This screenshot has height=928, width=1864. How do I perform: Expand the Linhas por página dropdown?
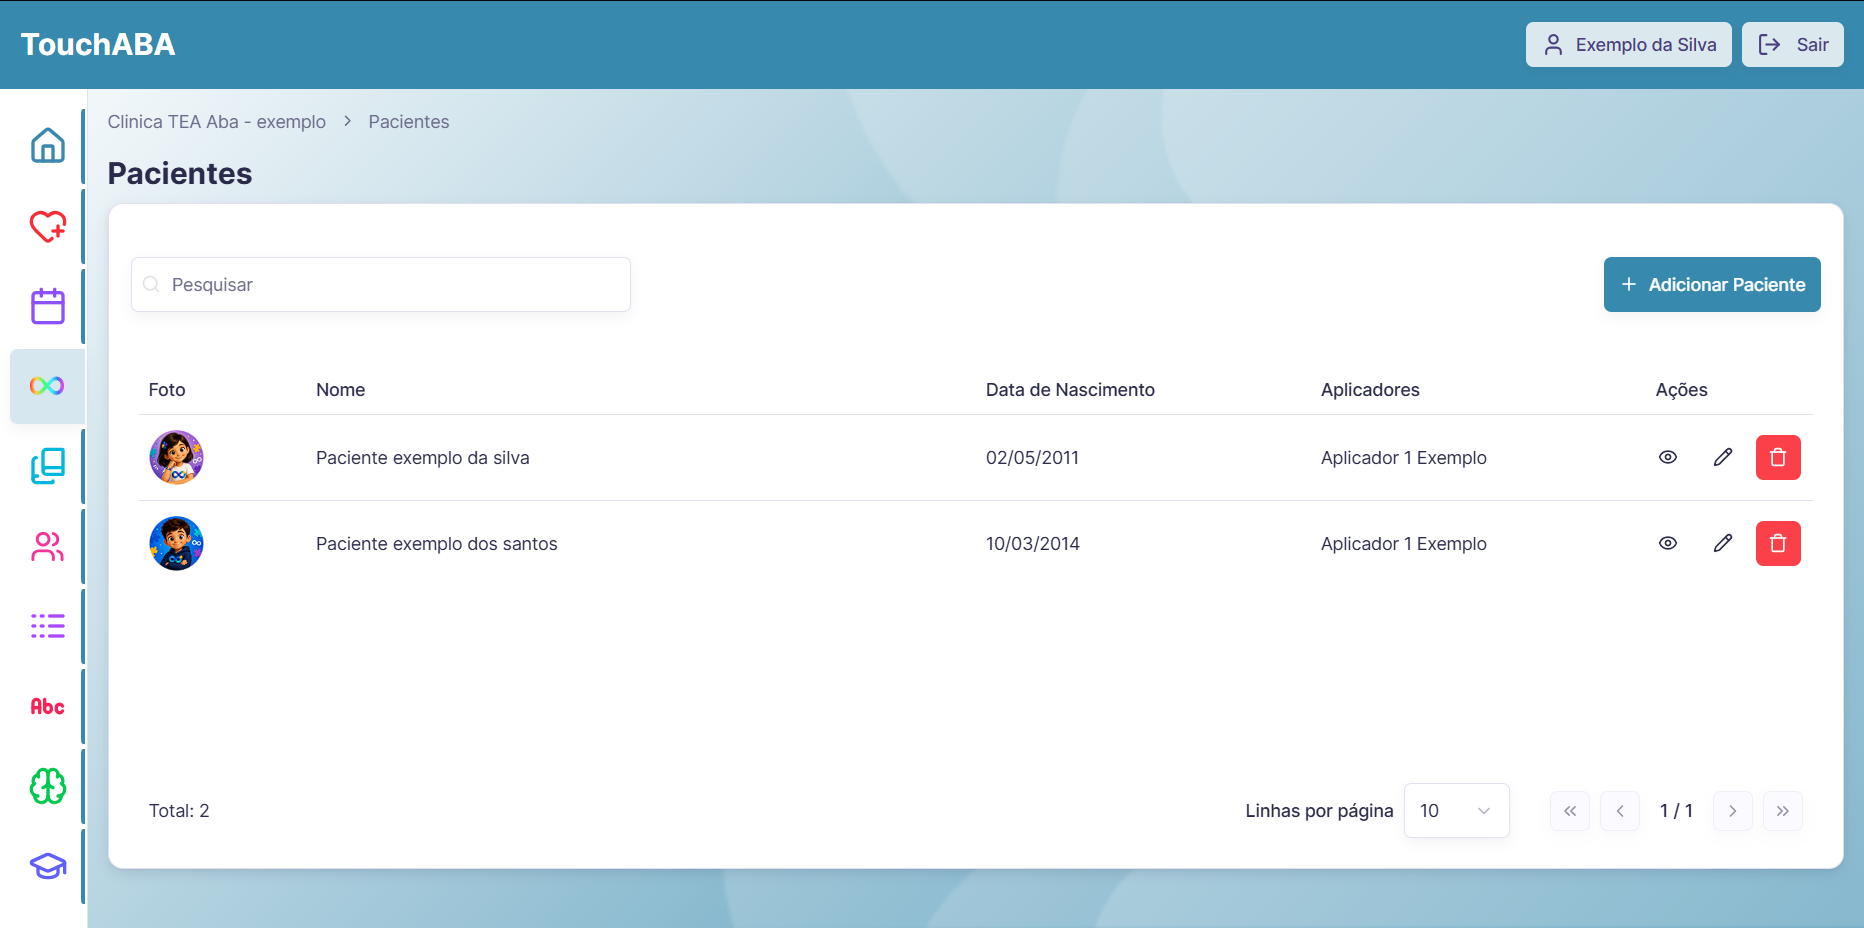[1457, 811]
